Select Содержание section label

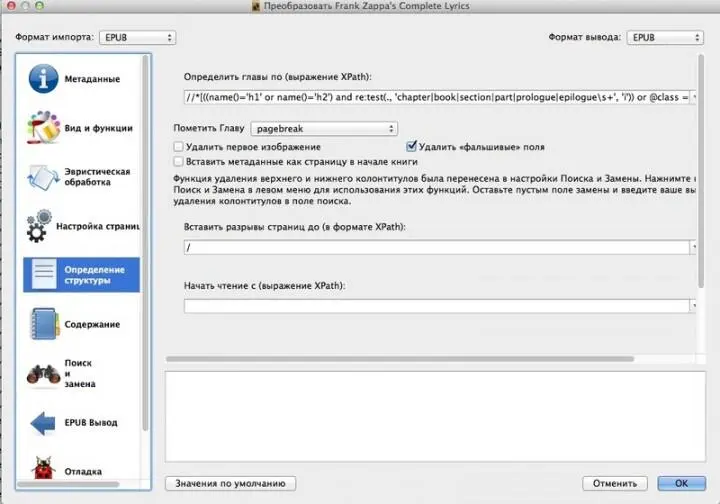tap(92, 324)
